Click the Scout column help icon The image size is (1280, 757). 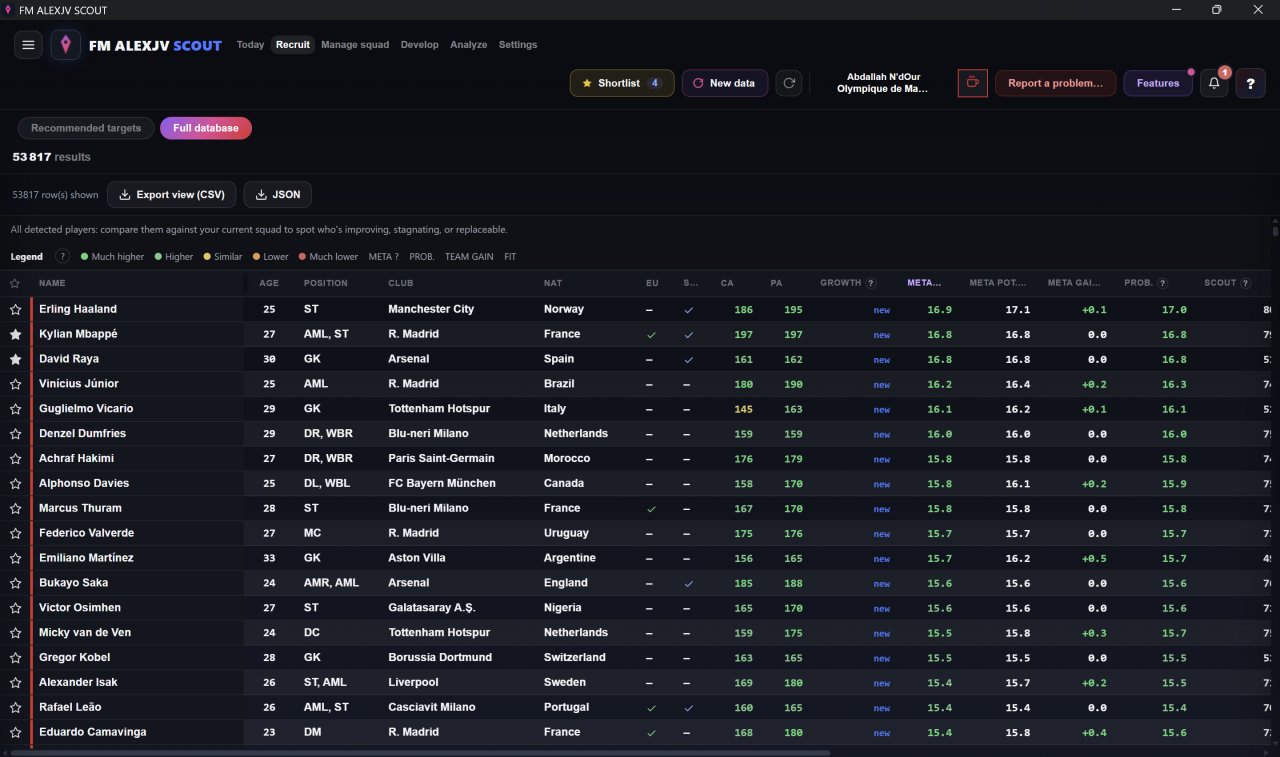(1245, 283)
